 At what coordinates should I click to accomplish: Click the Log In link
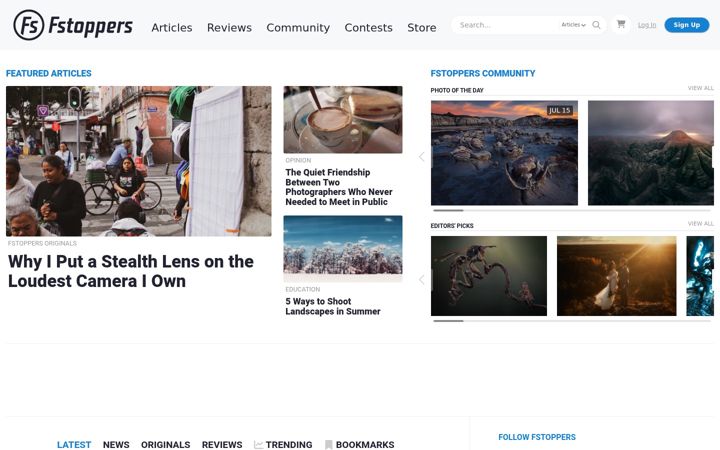[x=647, y=25]
